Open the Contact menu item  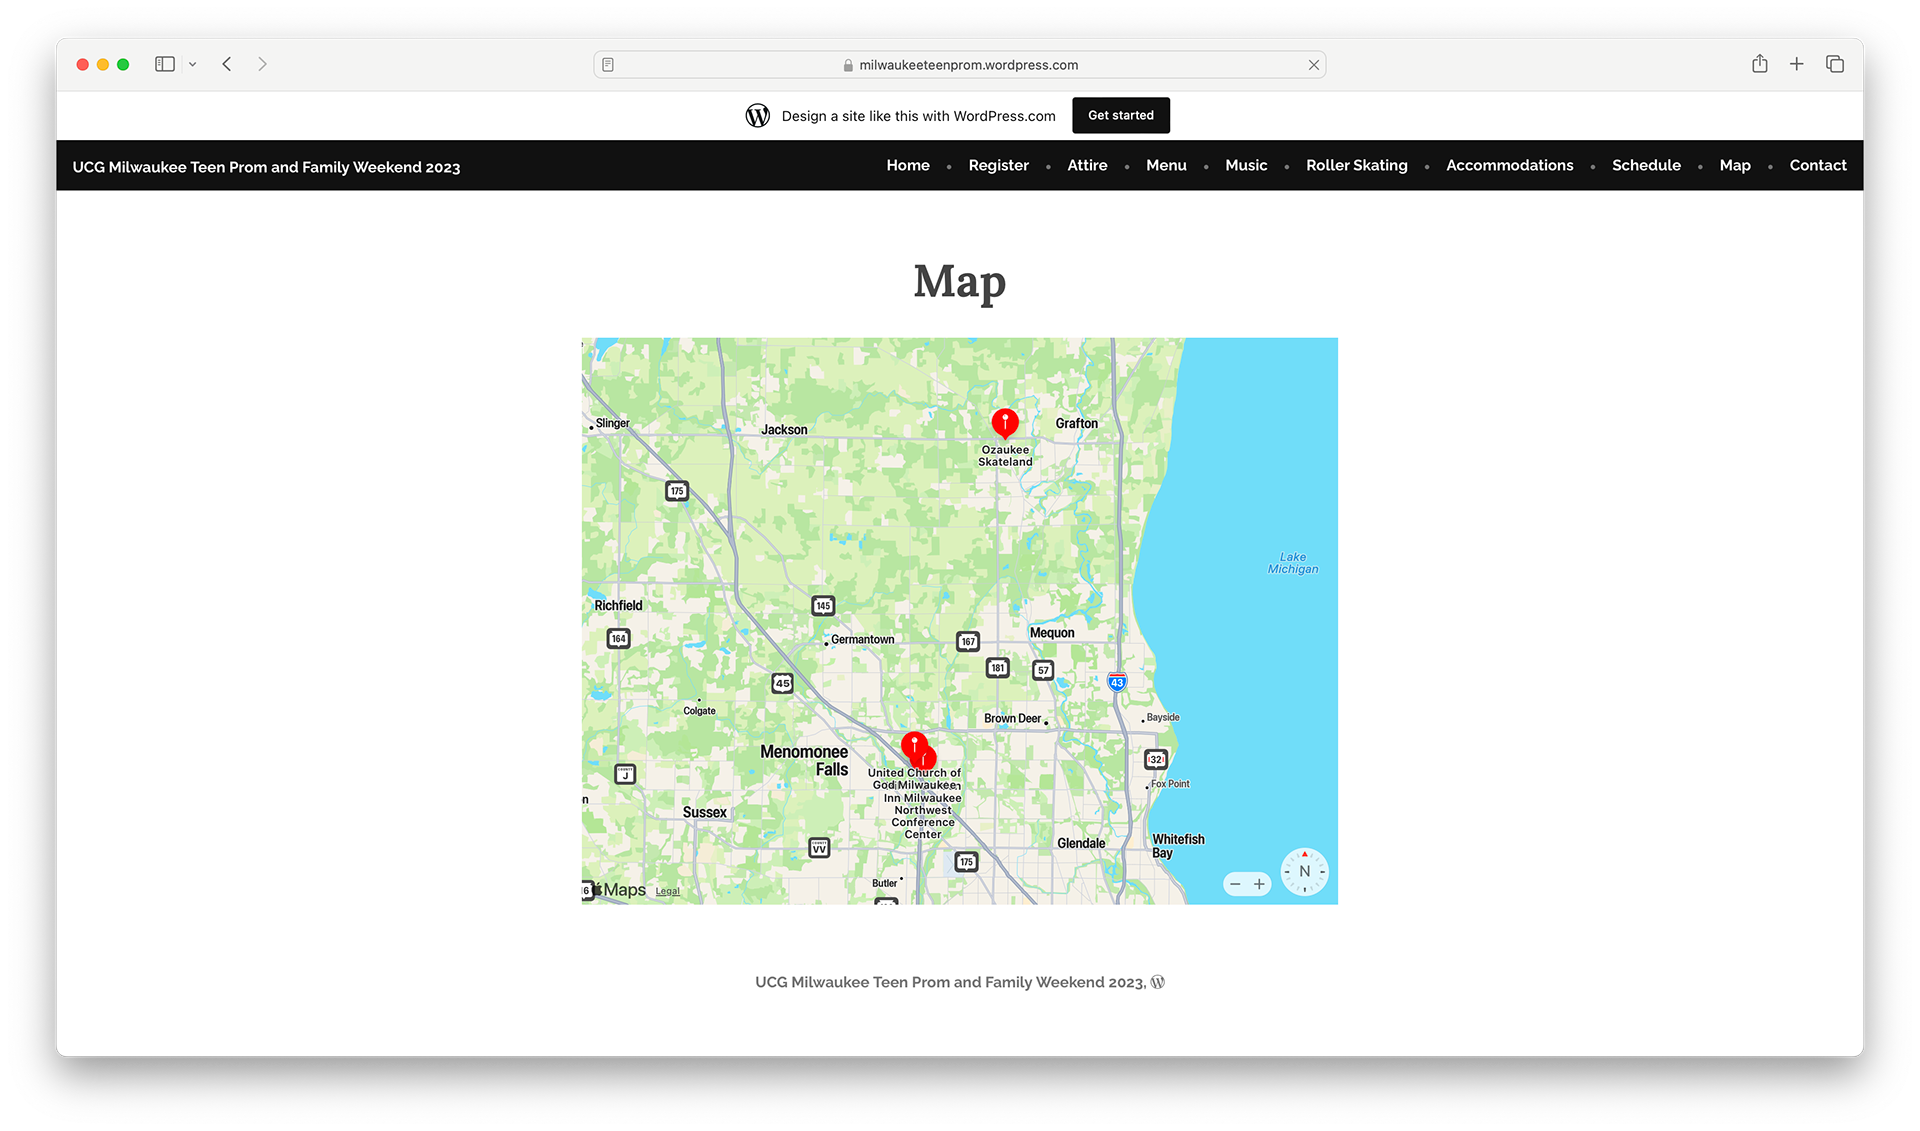coord(1817,165)
